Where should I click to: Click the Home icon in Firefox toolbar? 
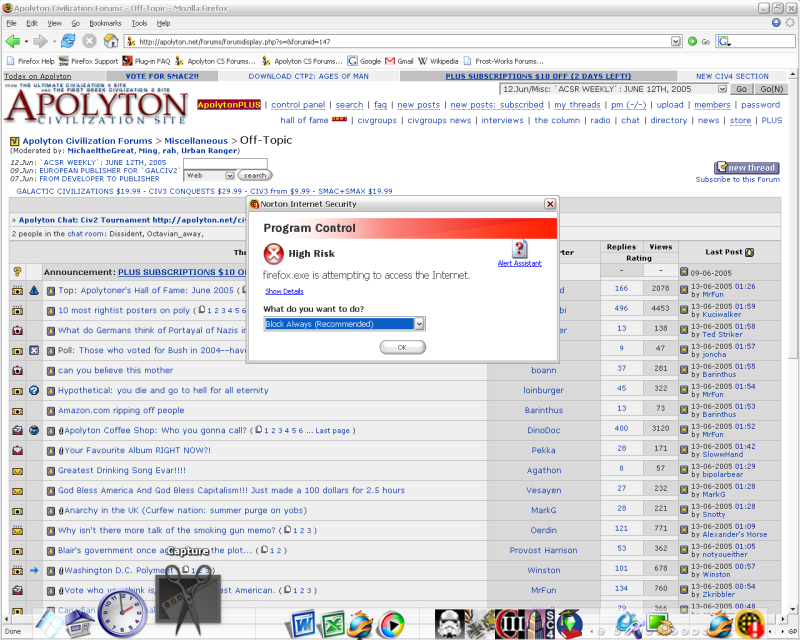point(110,41)
